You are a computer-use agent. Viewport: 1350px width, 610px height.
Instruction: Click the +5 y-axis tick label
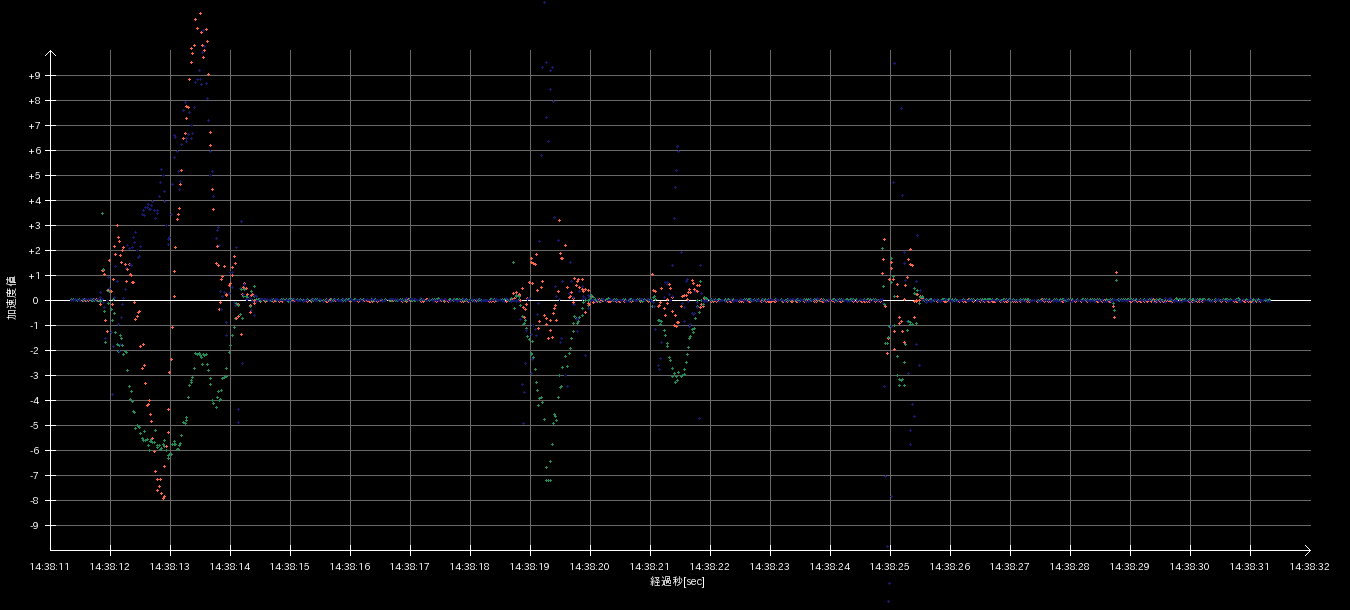coord(35,176)
